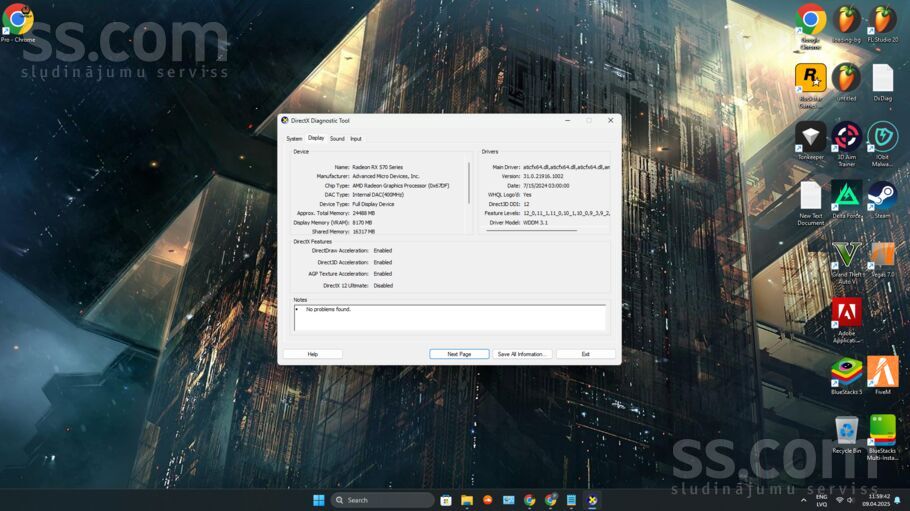The height and width of the screenshot is (511, 910).
Task: Open Google Chrome desktop shortcut at top right
Action: click(x=811, y=26)
